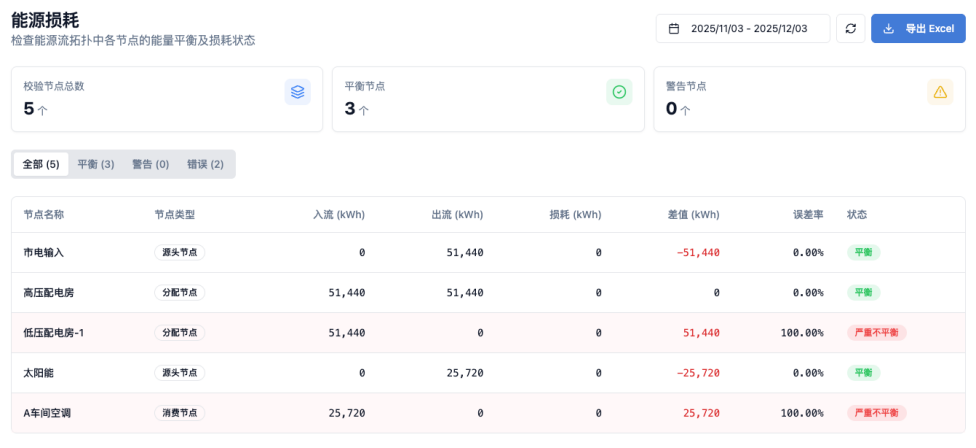The height and width of the screenshot is (448, 976).
Task: Select the 全部 (5) tab
Action: pos(41,164)
